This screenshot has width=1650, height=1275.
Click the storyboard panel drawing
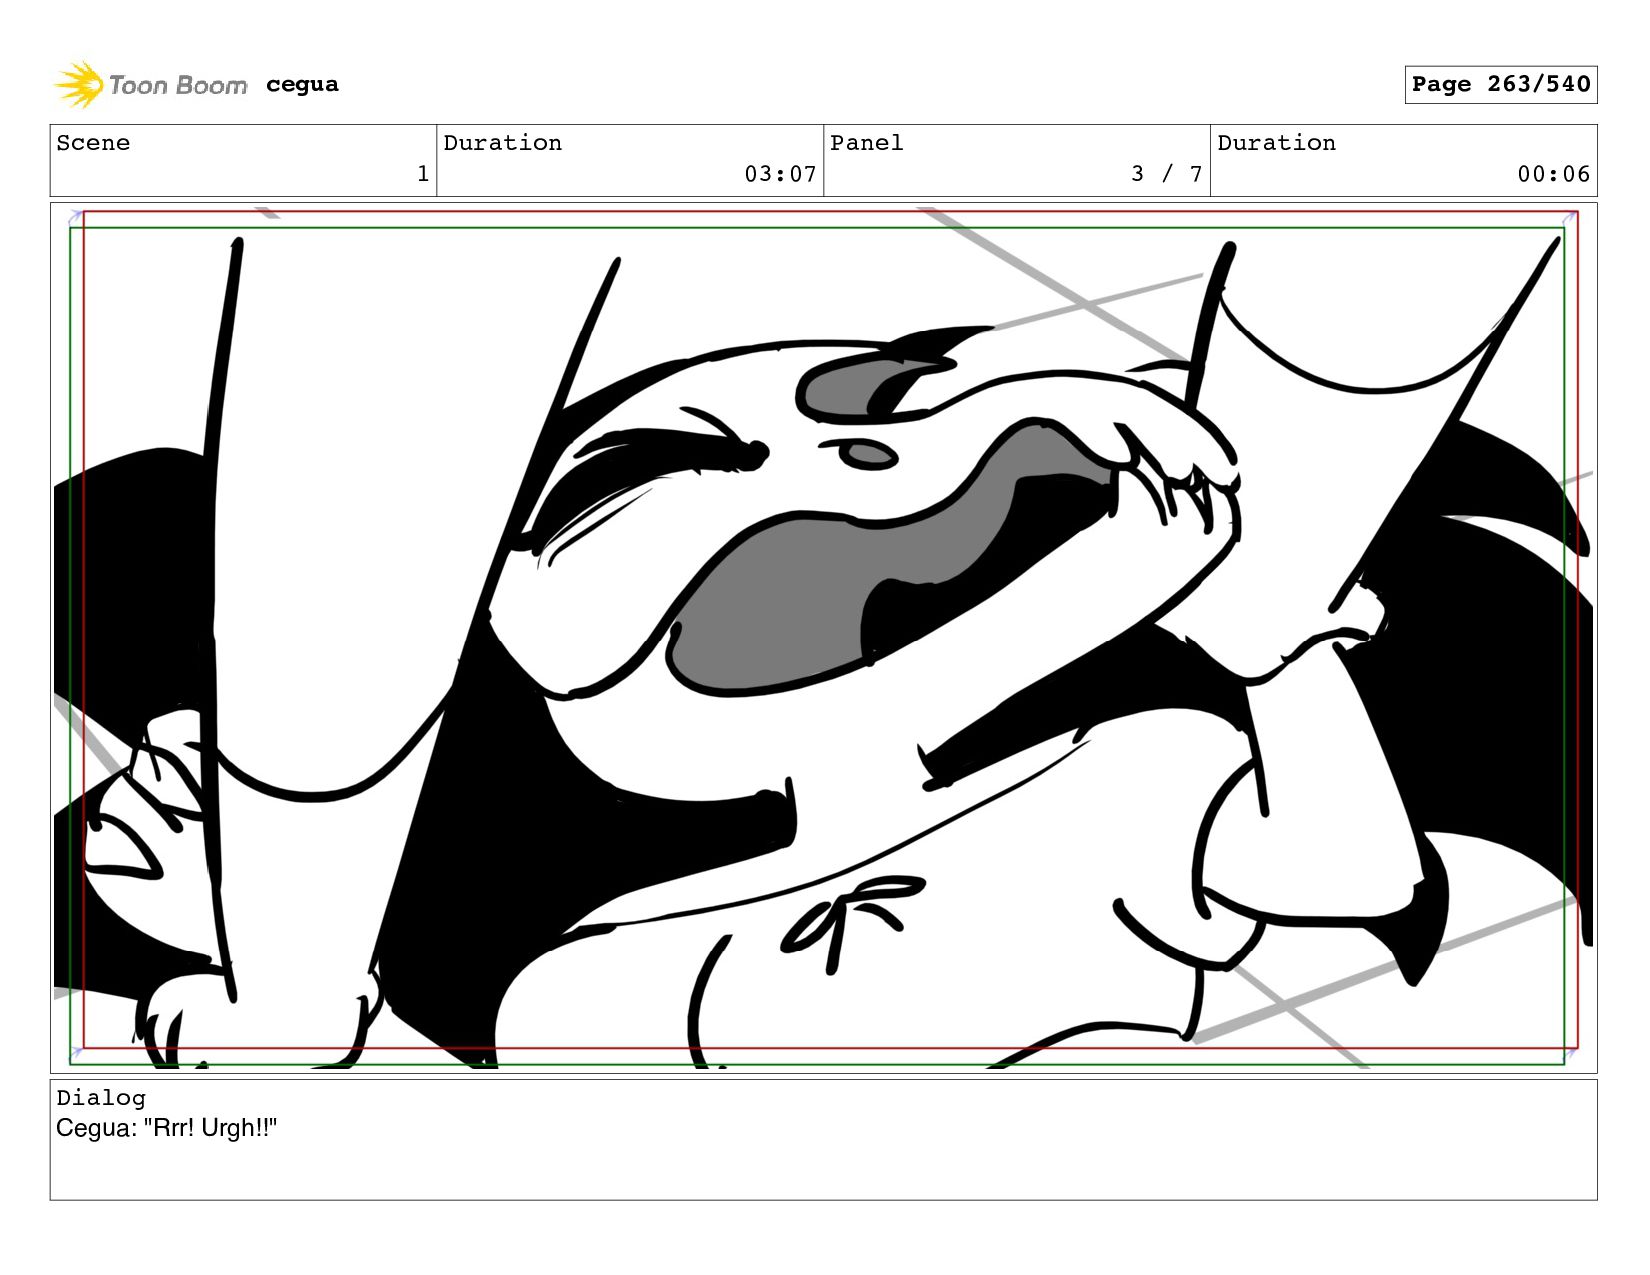(823, 638)
